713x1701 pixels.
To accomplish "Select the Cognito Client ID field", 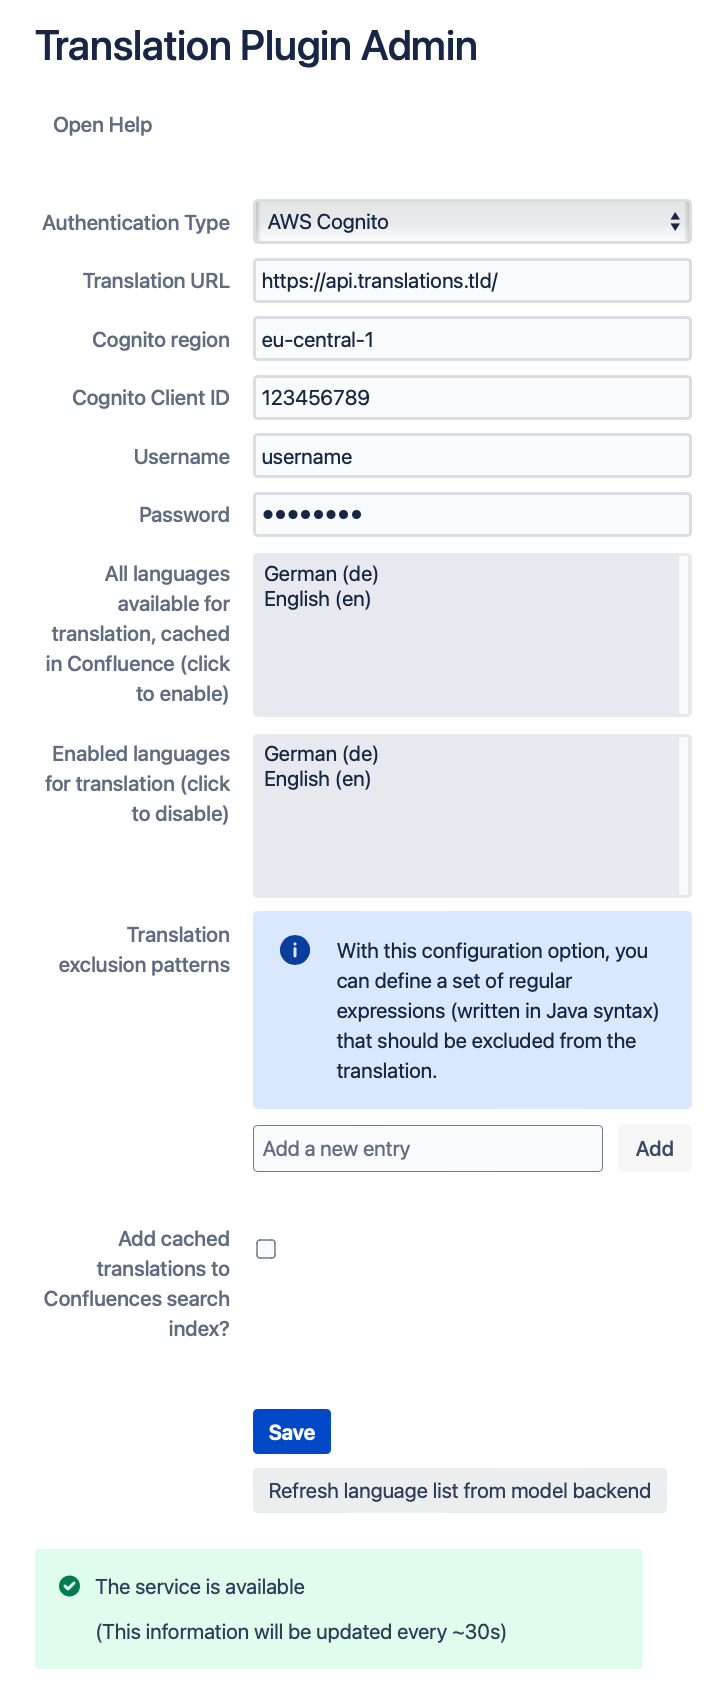I will (x=472, y=398).
